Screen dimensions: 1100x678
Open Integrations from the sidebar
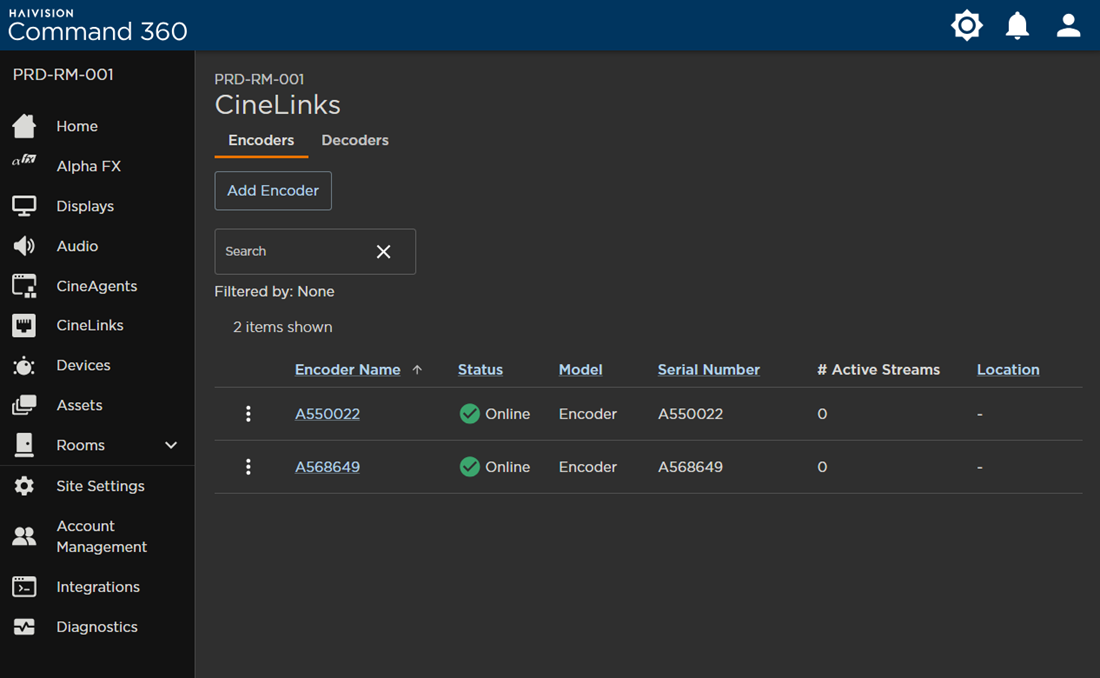click(x=98, y=587)
